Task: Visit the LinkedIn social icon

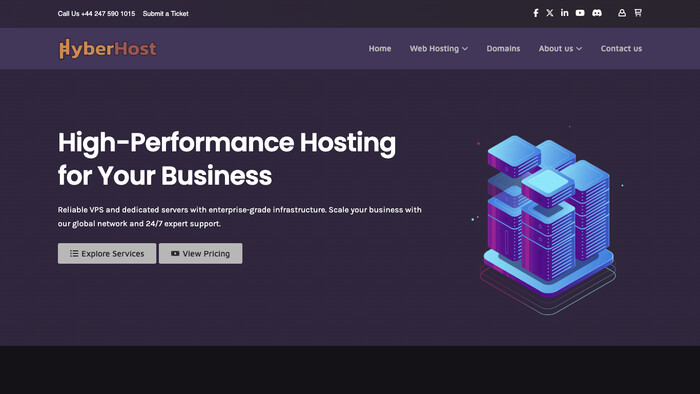Action: click(x=565, y=13)
